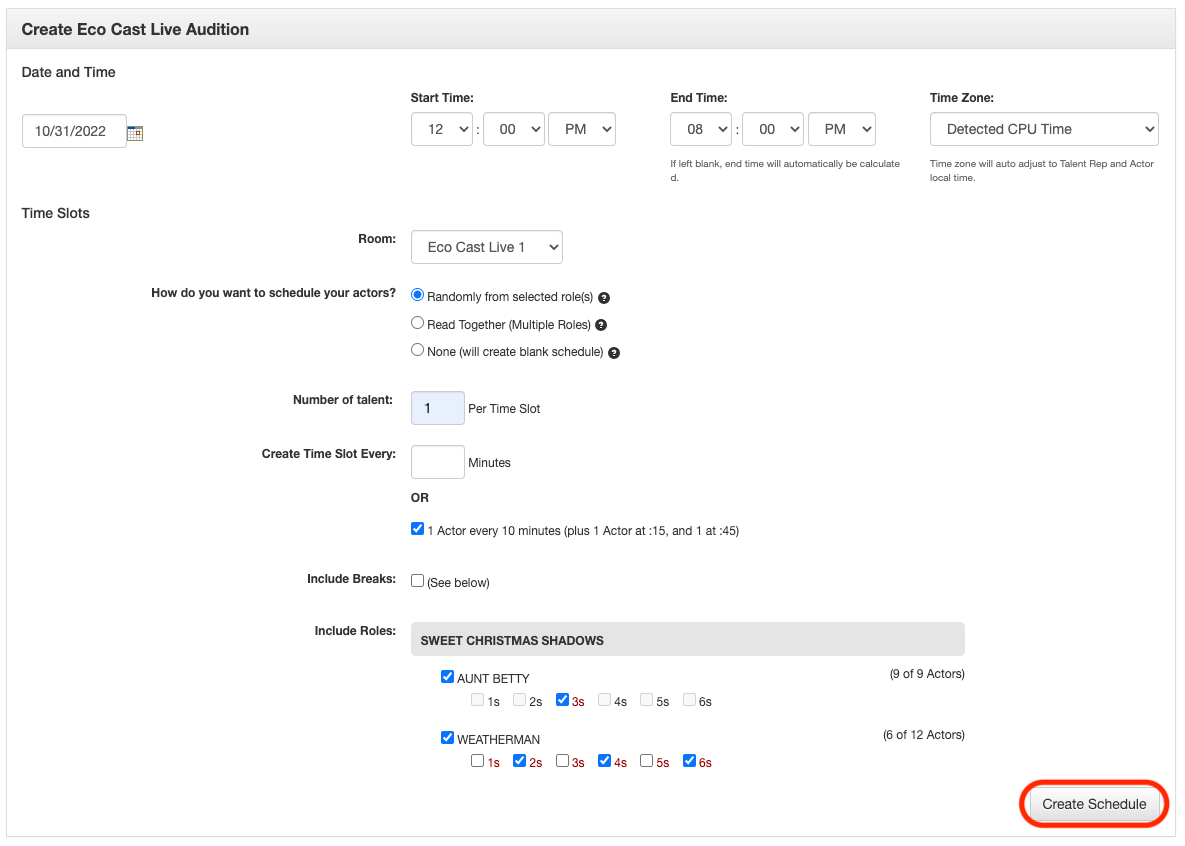1185x846 pixels.
Task: Check AUNT BETTY 5s checkbox
Action: coord(646,700)
